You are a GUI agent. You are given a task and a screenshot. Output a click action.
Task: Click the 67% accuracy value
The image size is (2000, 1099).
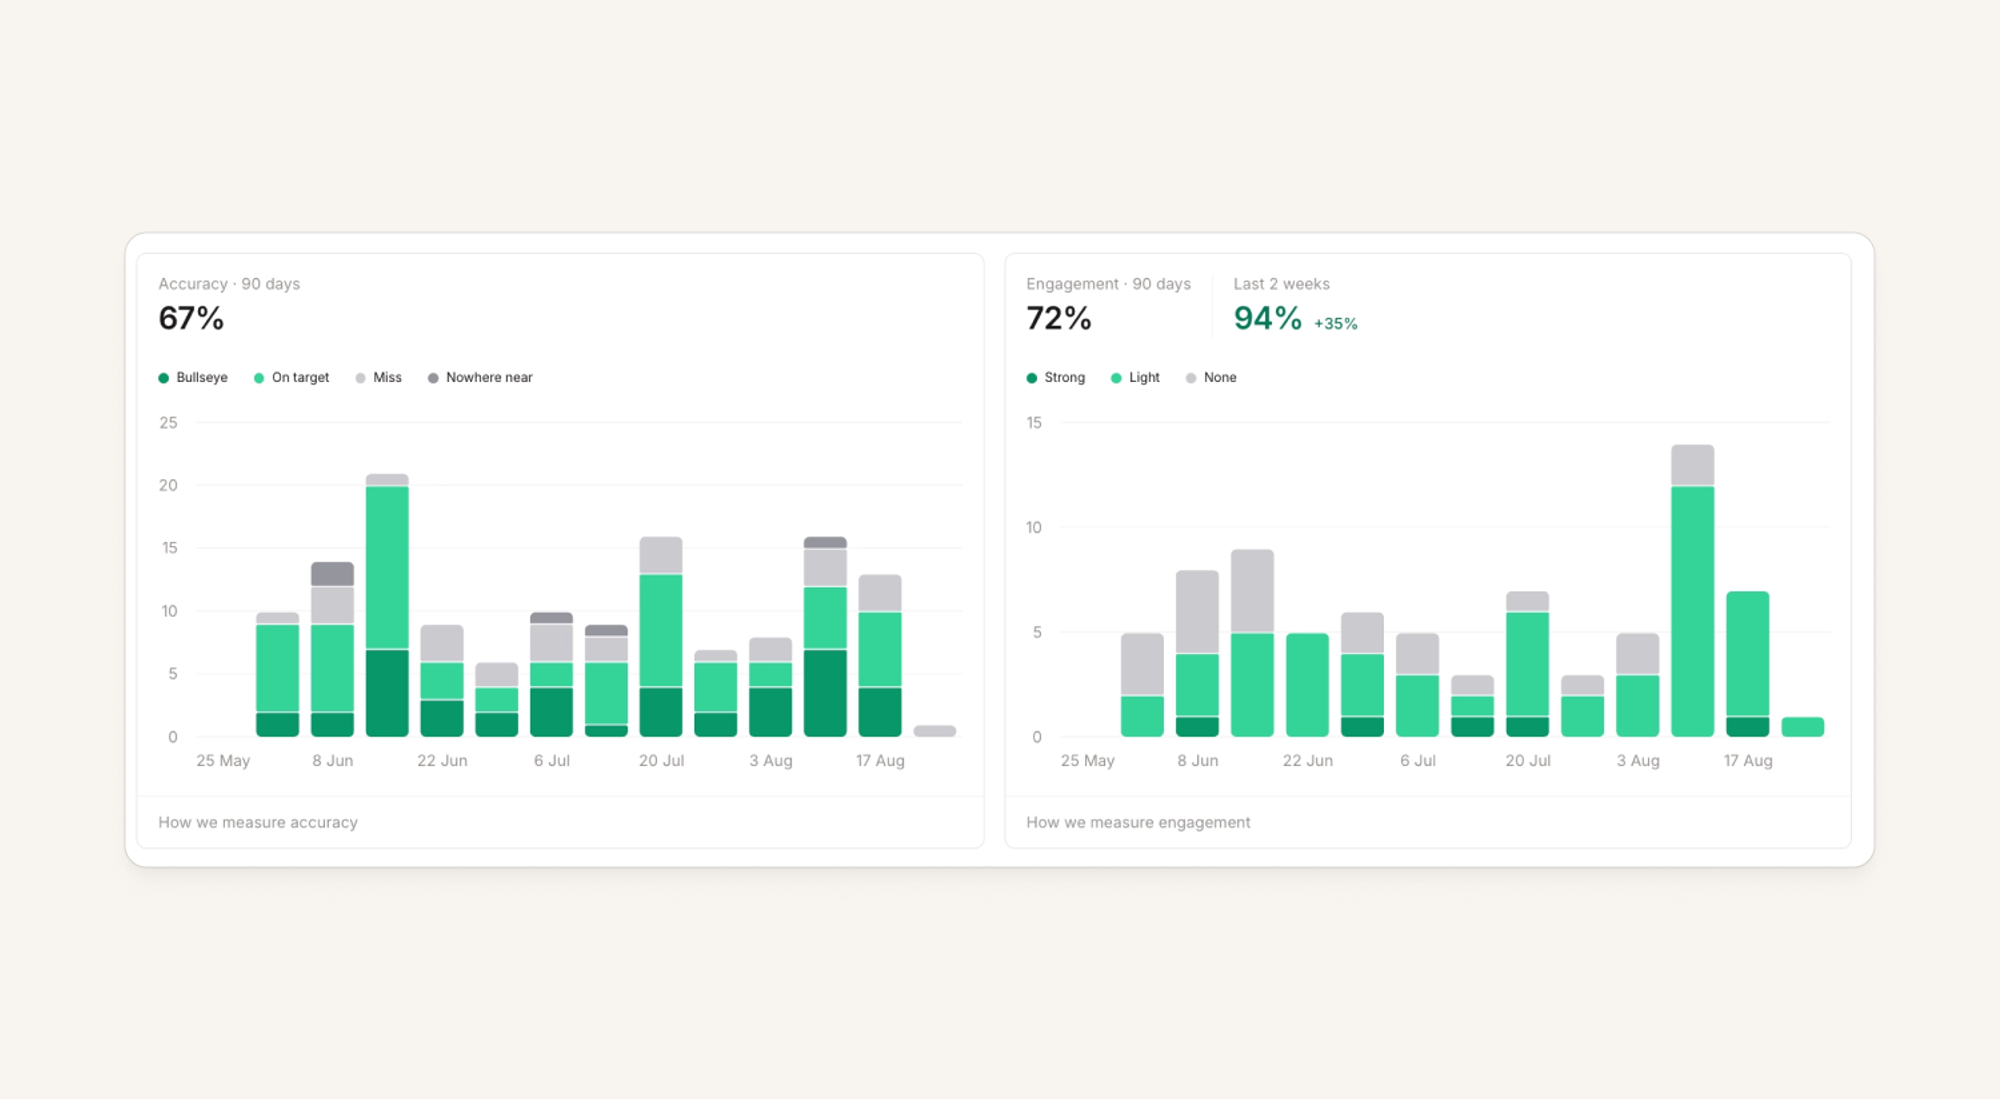coord(191,318)
